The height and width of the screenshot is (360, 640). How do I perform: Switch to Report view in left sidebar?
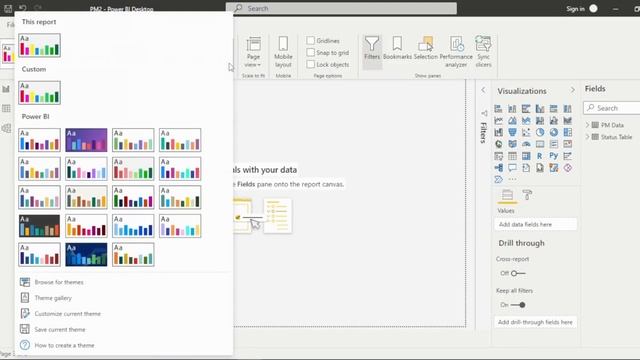click(x=6, y=89)
